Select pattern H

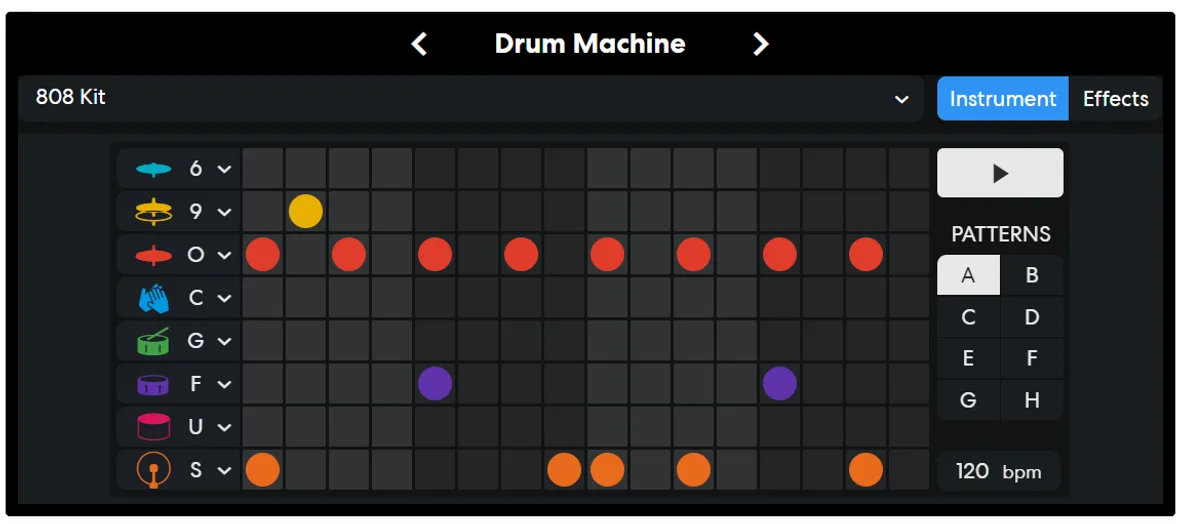pos(1032,400)
